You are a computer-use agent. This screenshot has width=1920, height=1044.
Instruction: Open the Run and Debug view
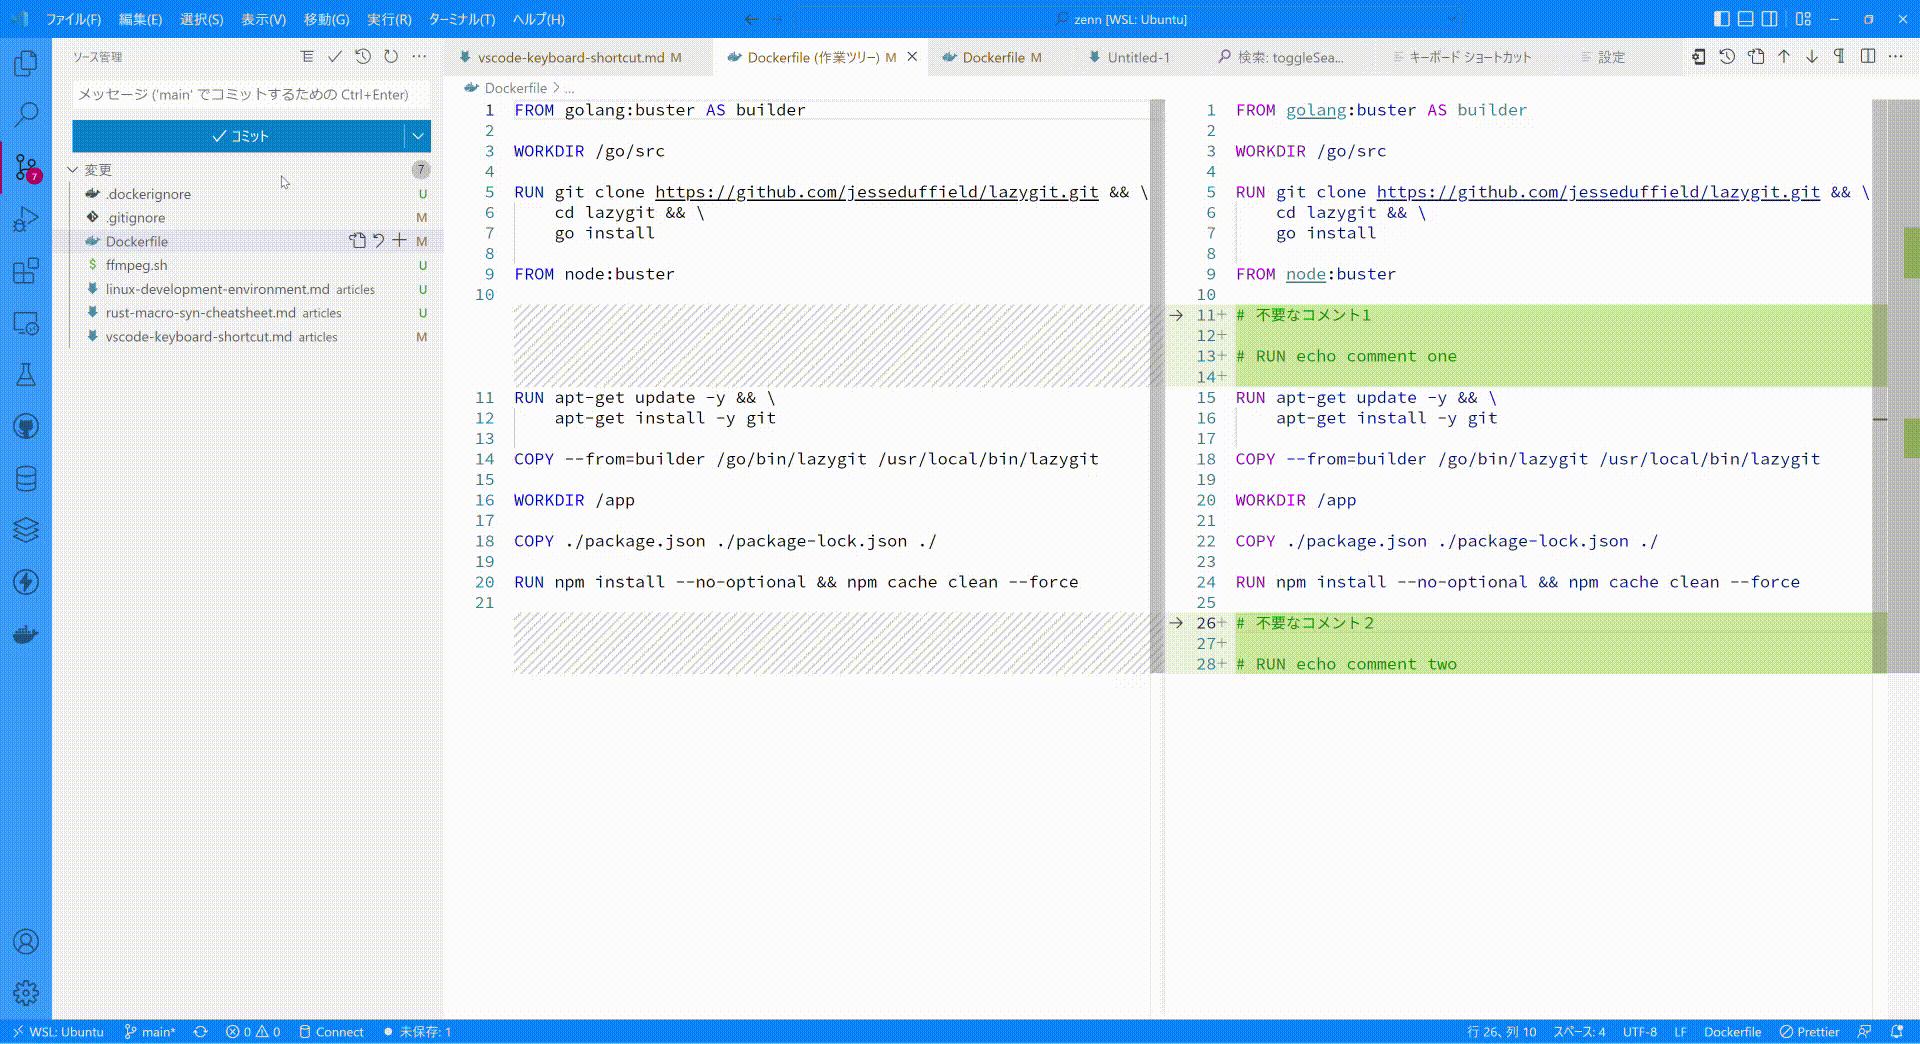[x=26, y=219]
